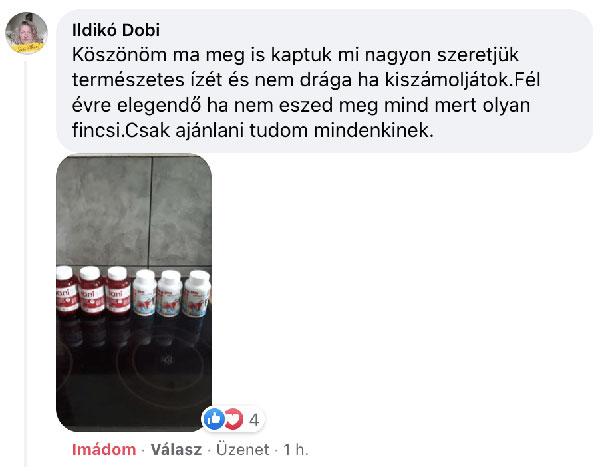The height and width of the screenshot is (467, 600).
Task: Click Üzenet to message the commenter
Action: coord(243,449)
